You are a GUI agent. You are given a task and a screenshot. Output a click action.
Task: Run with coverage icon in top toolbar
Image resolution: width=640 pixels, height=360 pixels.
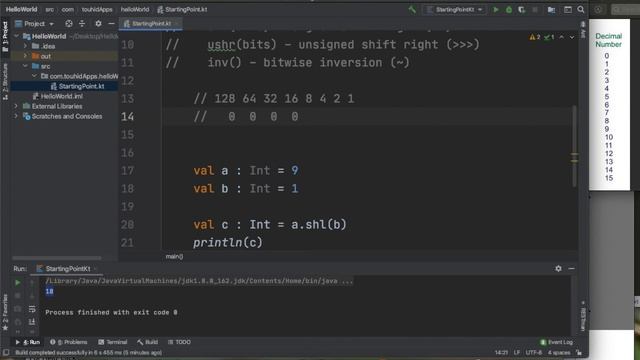522,9
